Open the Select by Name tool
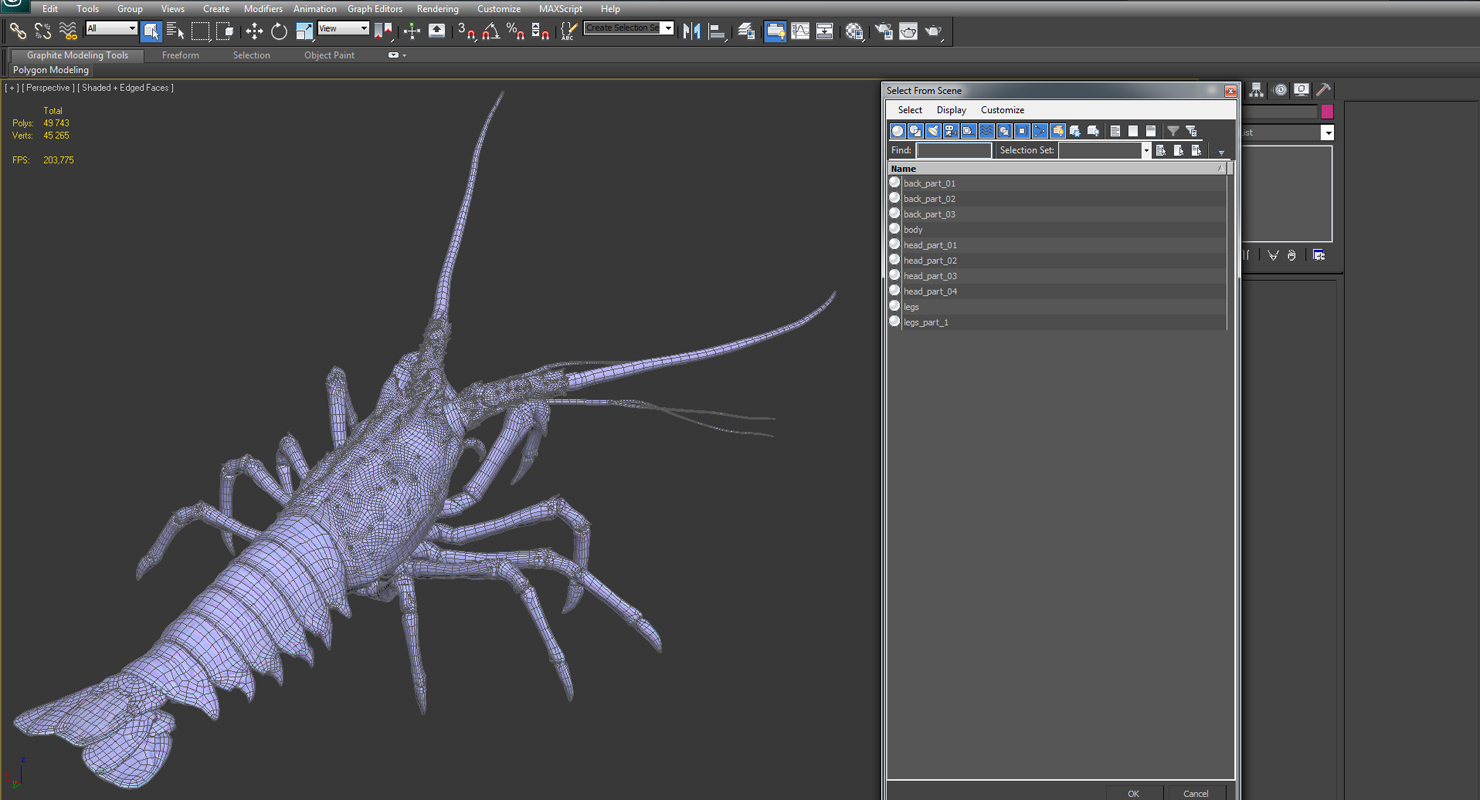 click(175, 31)
